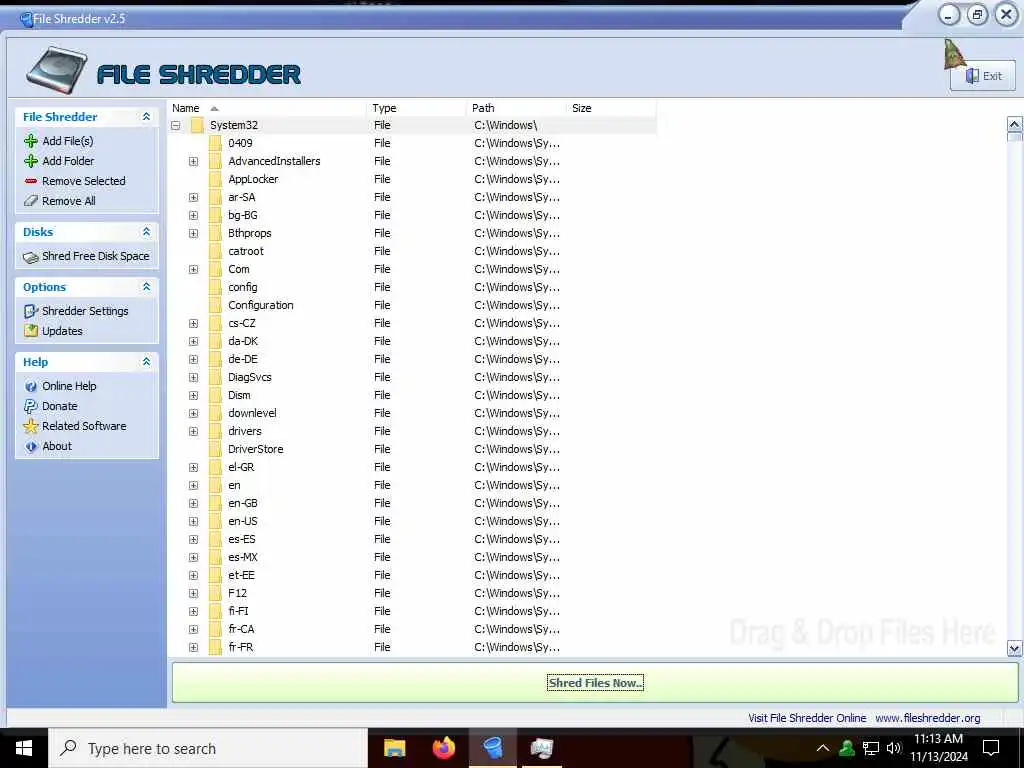The height and width of the screenshot is (768, 1024).
Task: Click the volume speaker tray icon
Action: 893,748
